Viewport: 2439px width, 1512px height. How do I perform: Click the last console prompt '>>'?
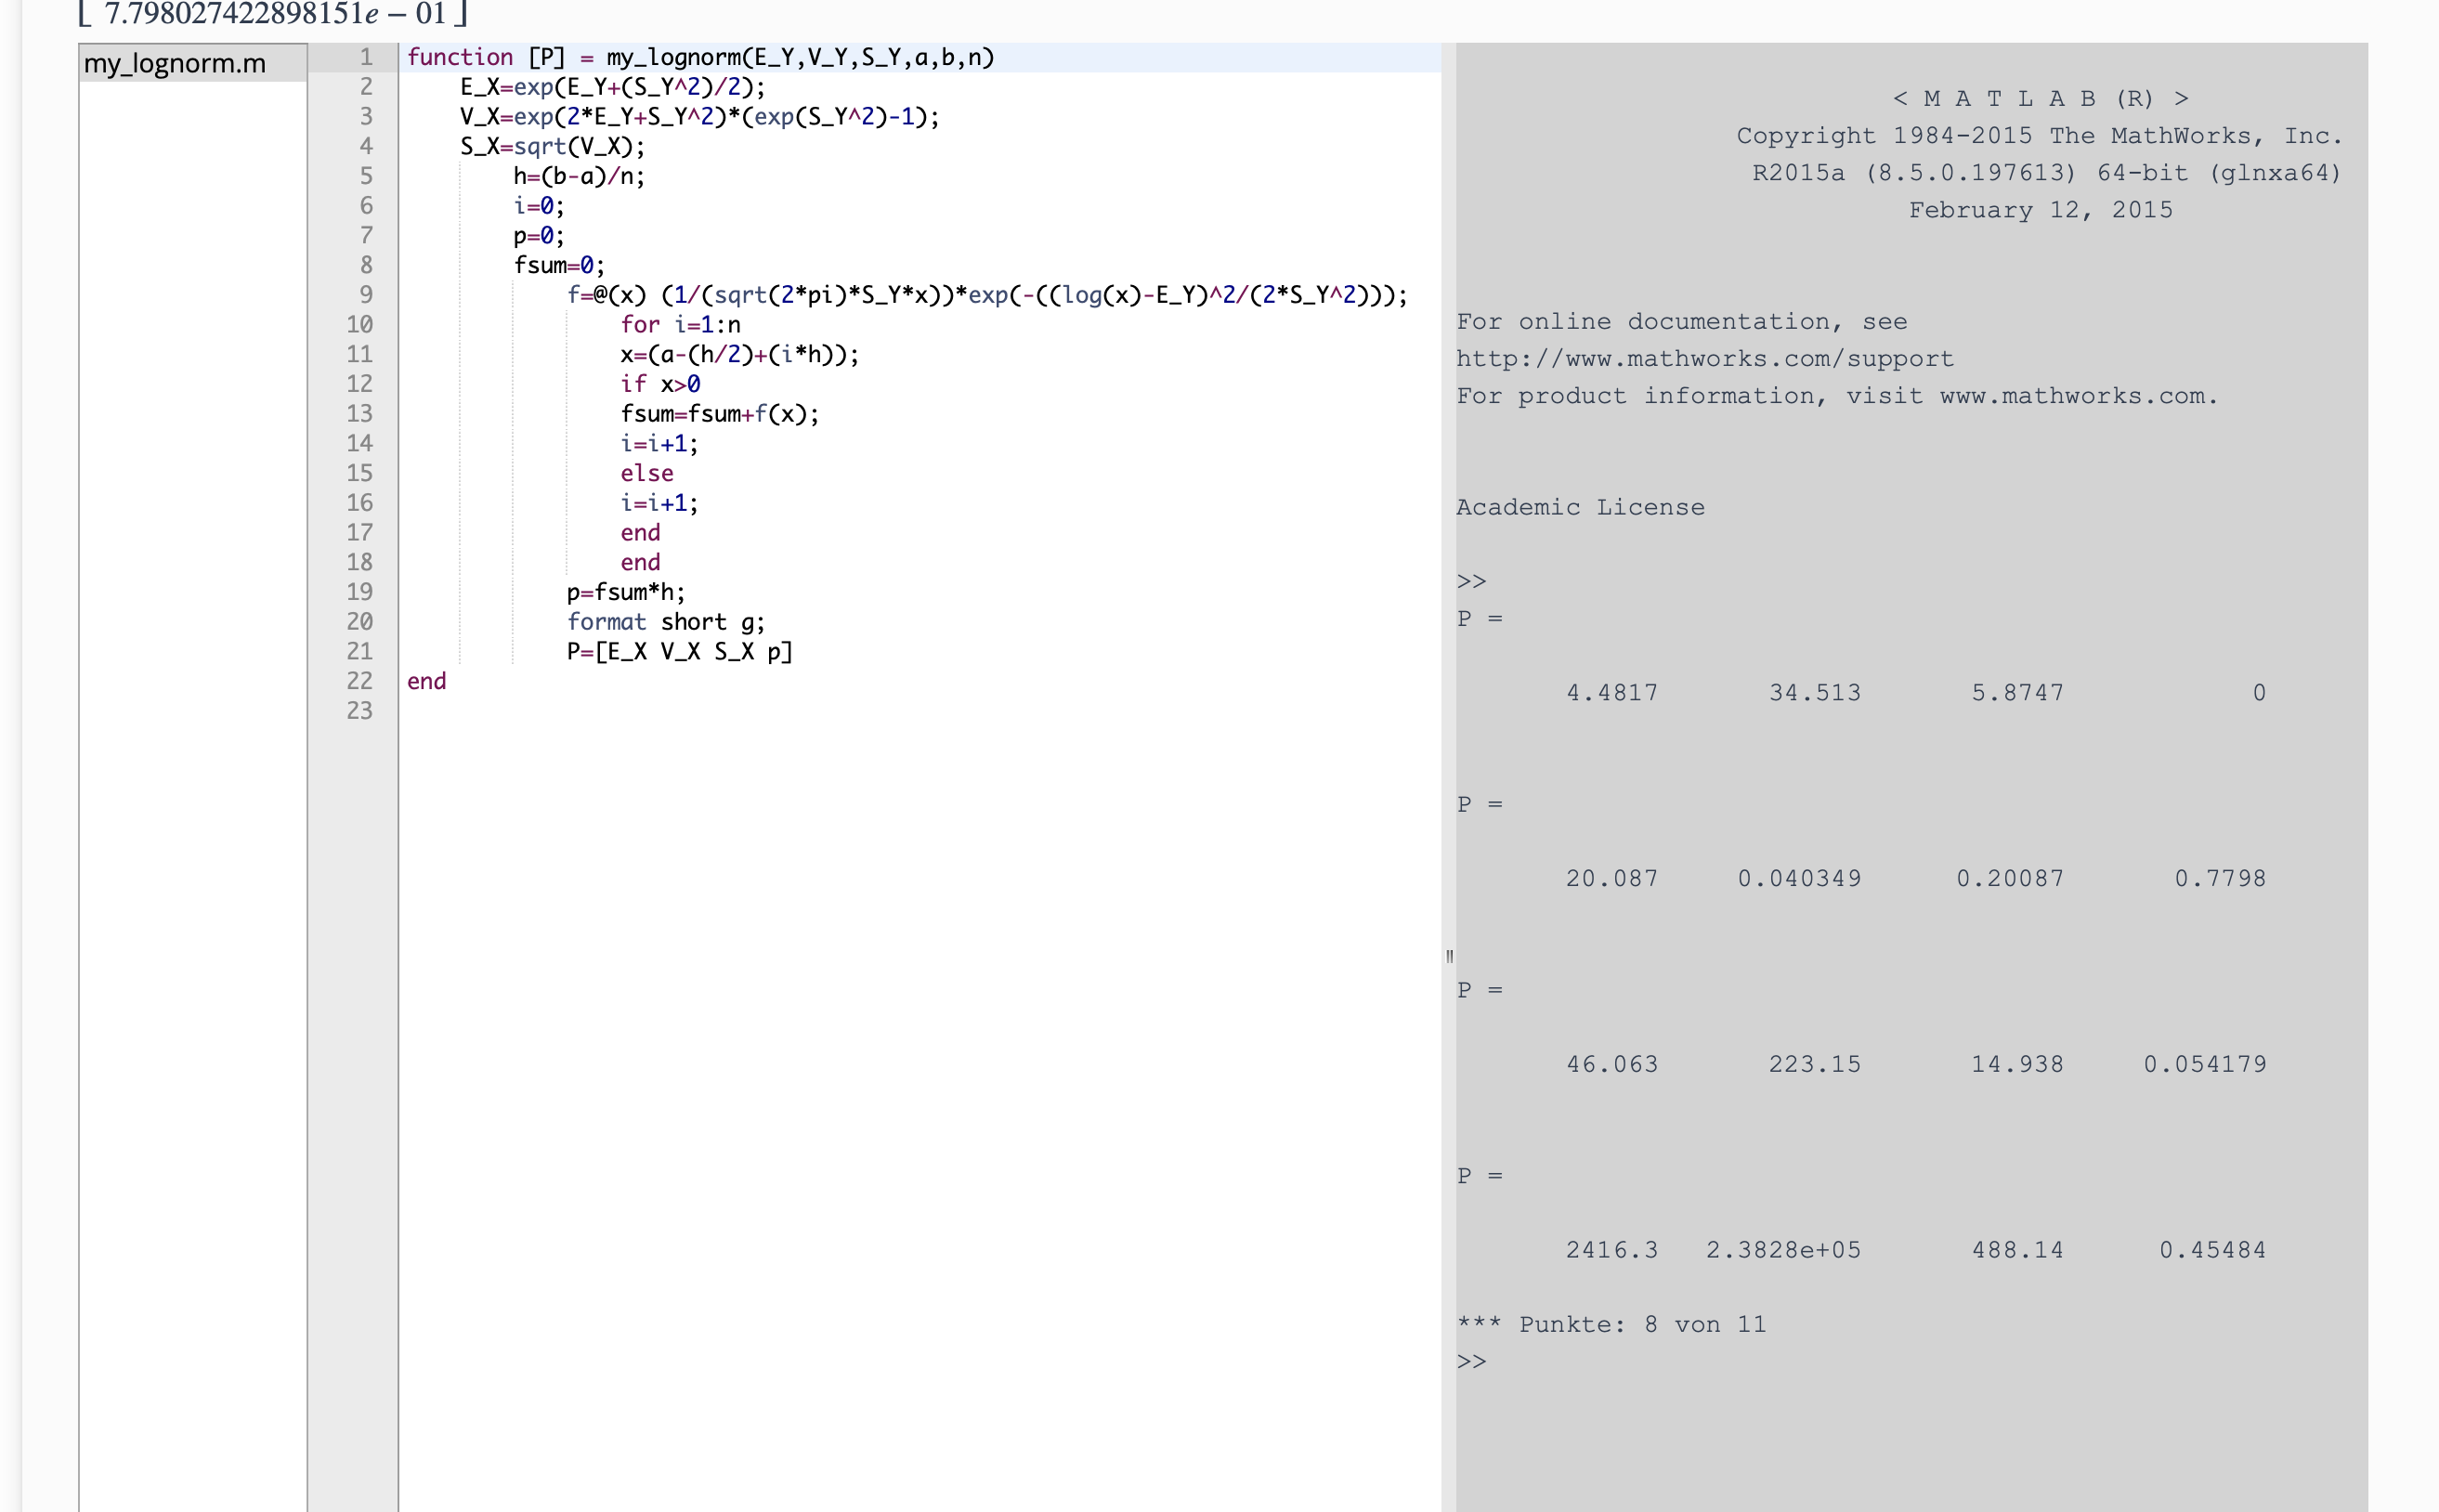1471,1362
